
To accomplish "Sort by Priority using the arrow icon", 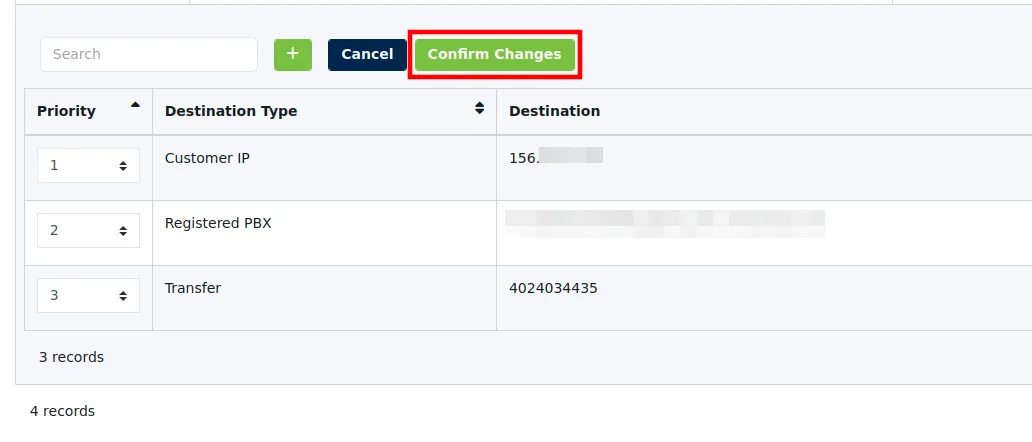I will [136, 105].
